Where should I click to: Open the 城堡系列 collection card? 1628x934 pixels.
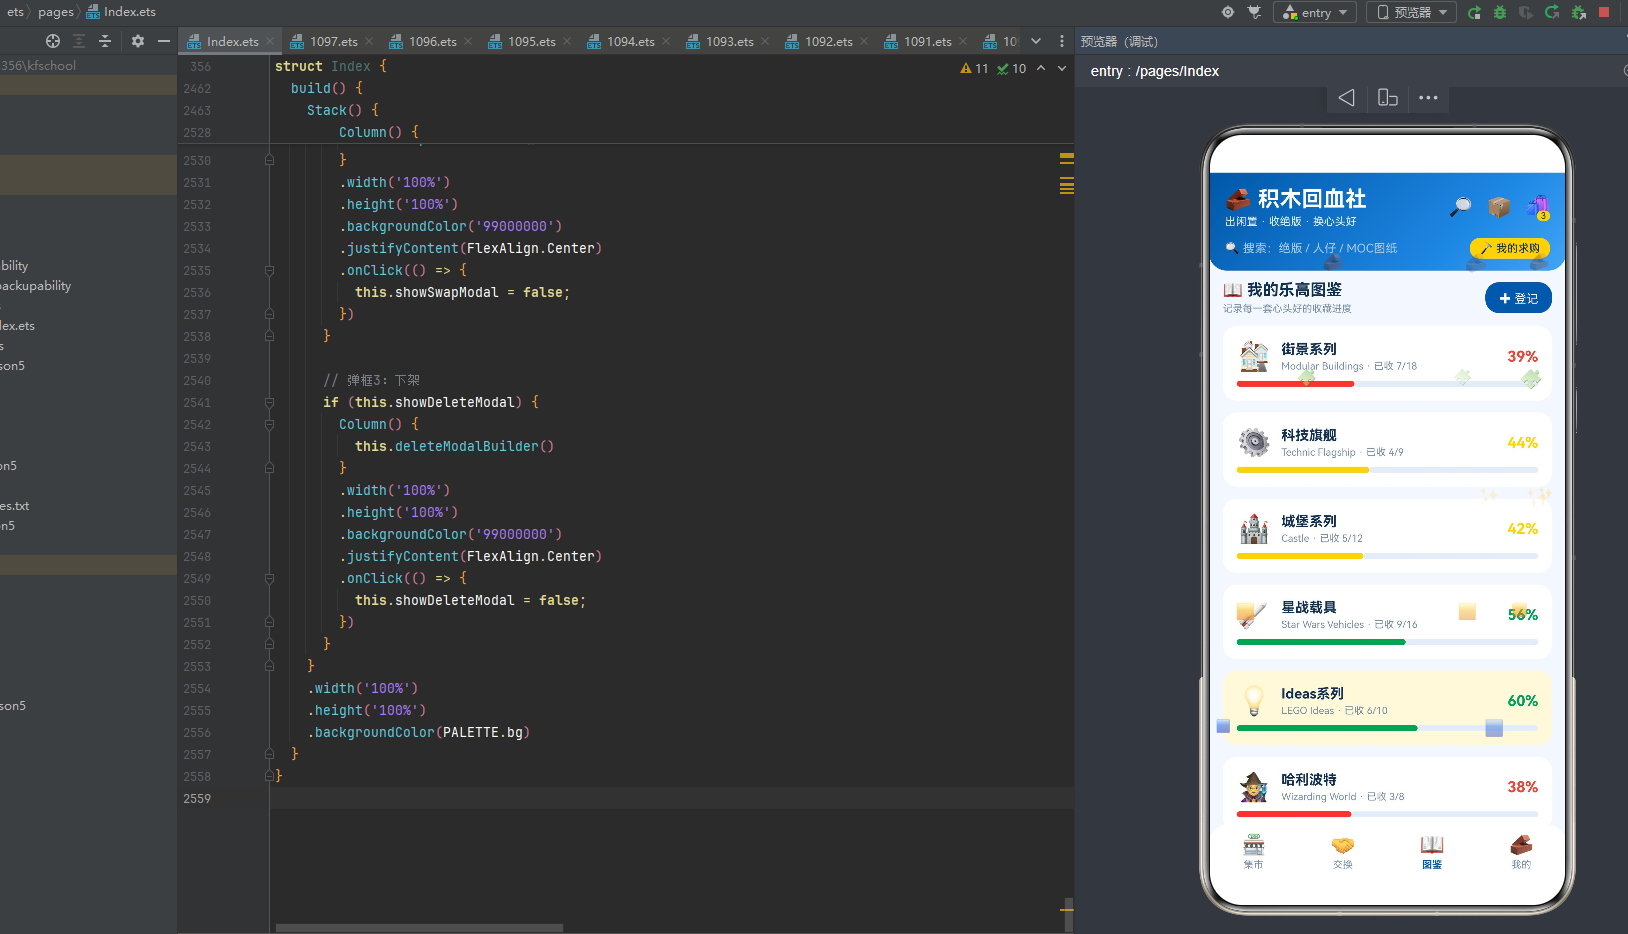1387,535
